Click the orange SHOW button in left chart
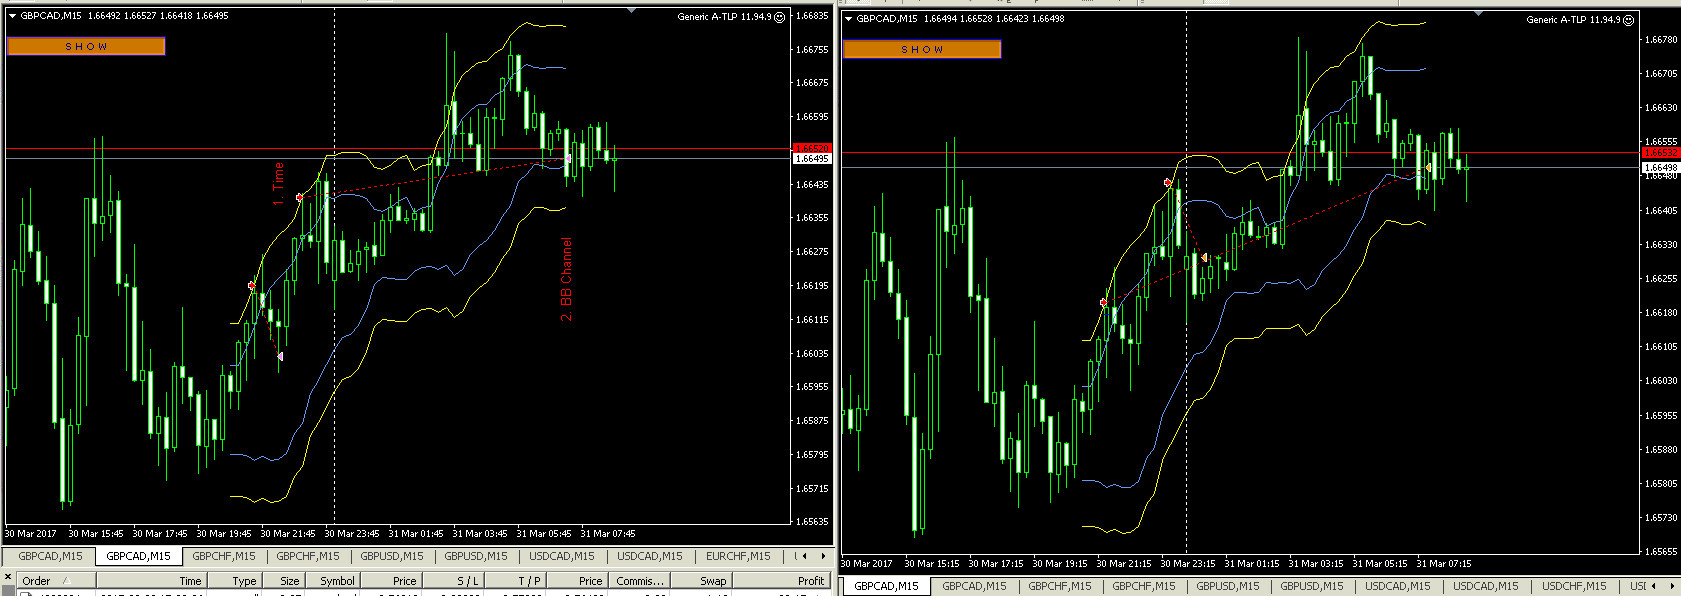The width and height of the screenshot is (1681, 596). (x=86, y=46)
